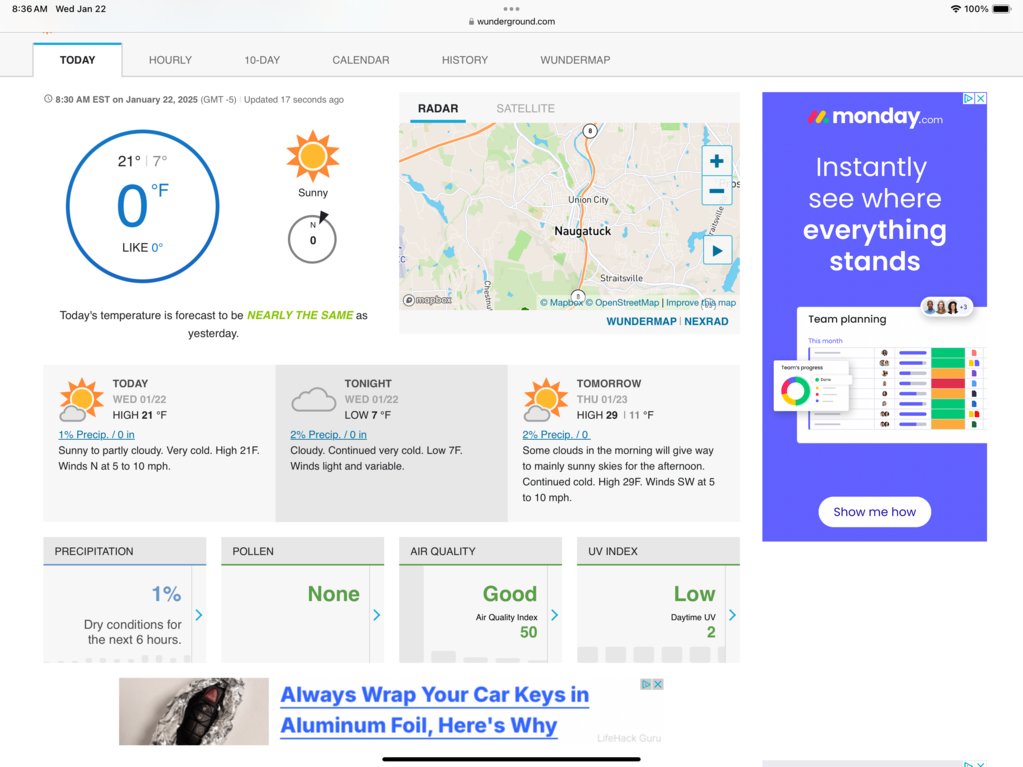Close the car keys banner ad
The image size is (1023, 767).
click(658, 684)
